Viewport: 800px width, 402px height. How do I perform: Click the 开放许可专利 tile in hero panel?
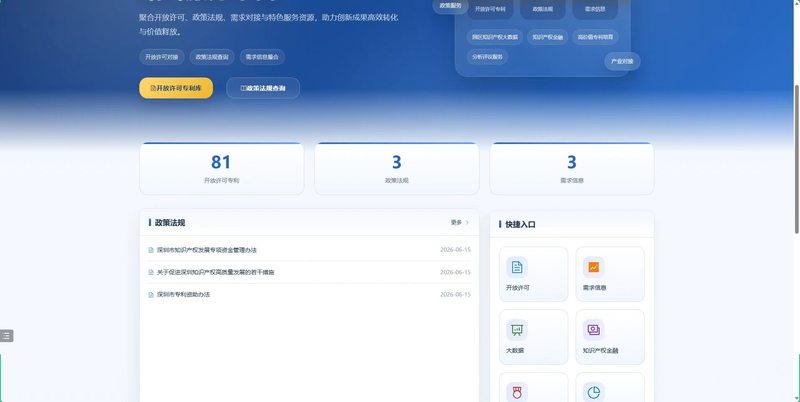[x=490, y=9]
